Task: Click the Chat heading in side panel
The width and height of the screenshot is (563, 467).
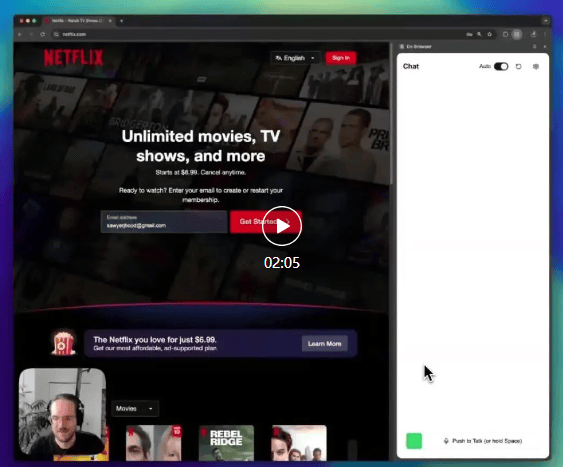Action: point(411,66)
